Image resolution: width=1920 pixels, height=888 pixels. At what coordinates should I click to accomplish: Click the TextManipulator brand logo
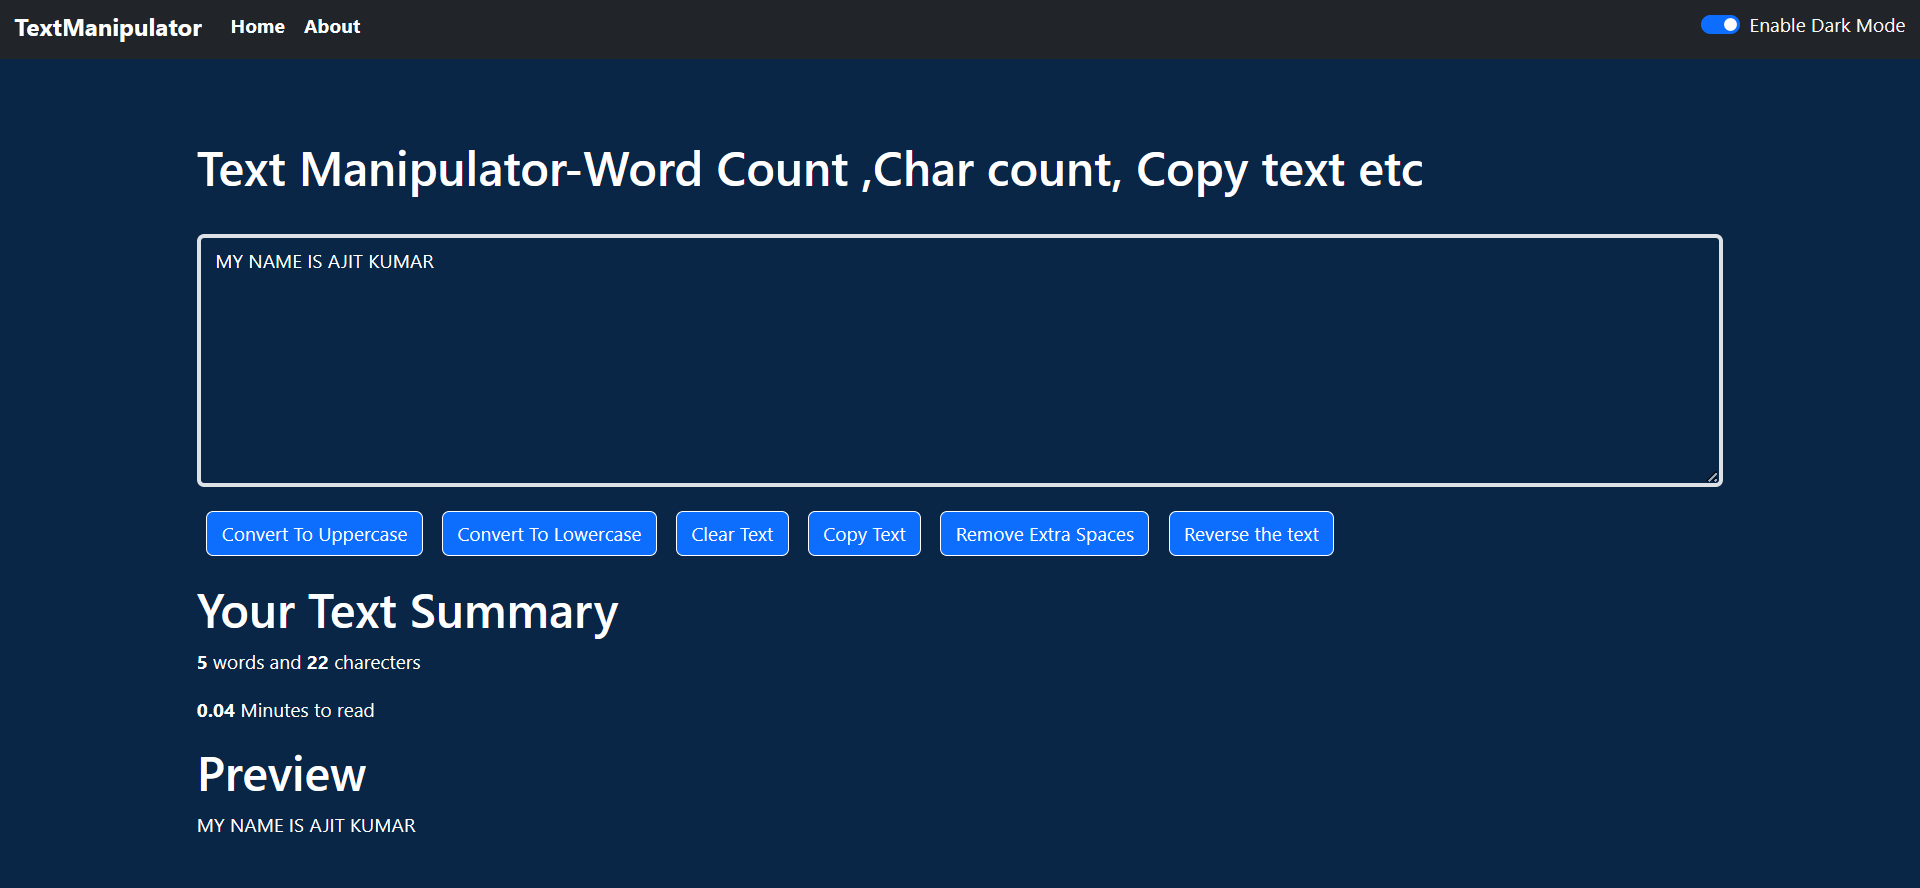coord(108,28)
